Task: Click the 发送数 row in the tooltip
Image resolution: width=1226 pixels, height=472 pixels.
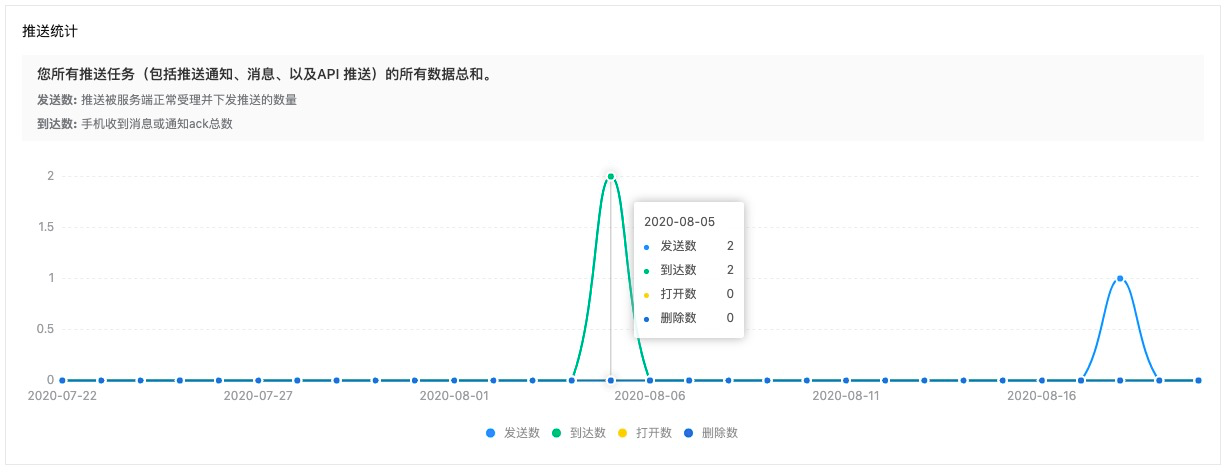Action: (689, 246)
